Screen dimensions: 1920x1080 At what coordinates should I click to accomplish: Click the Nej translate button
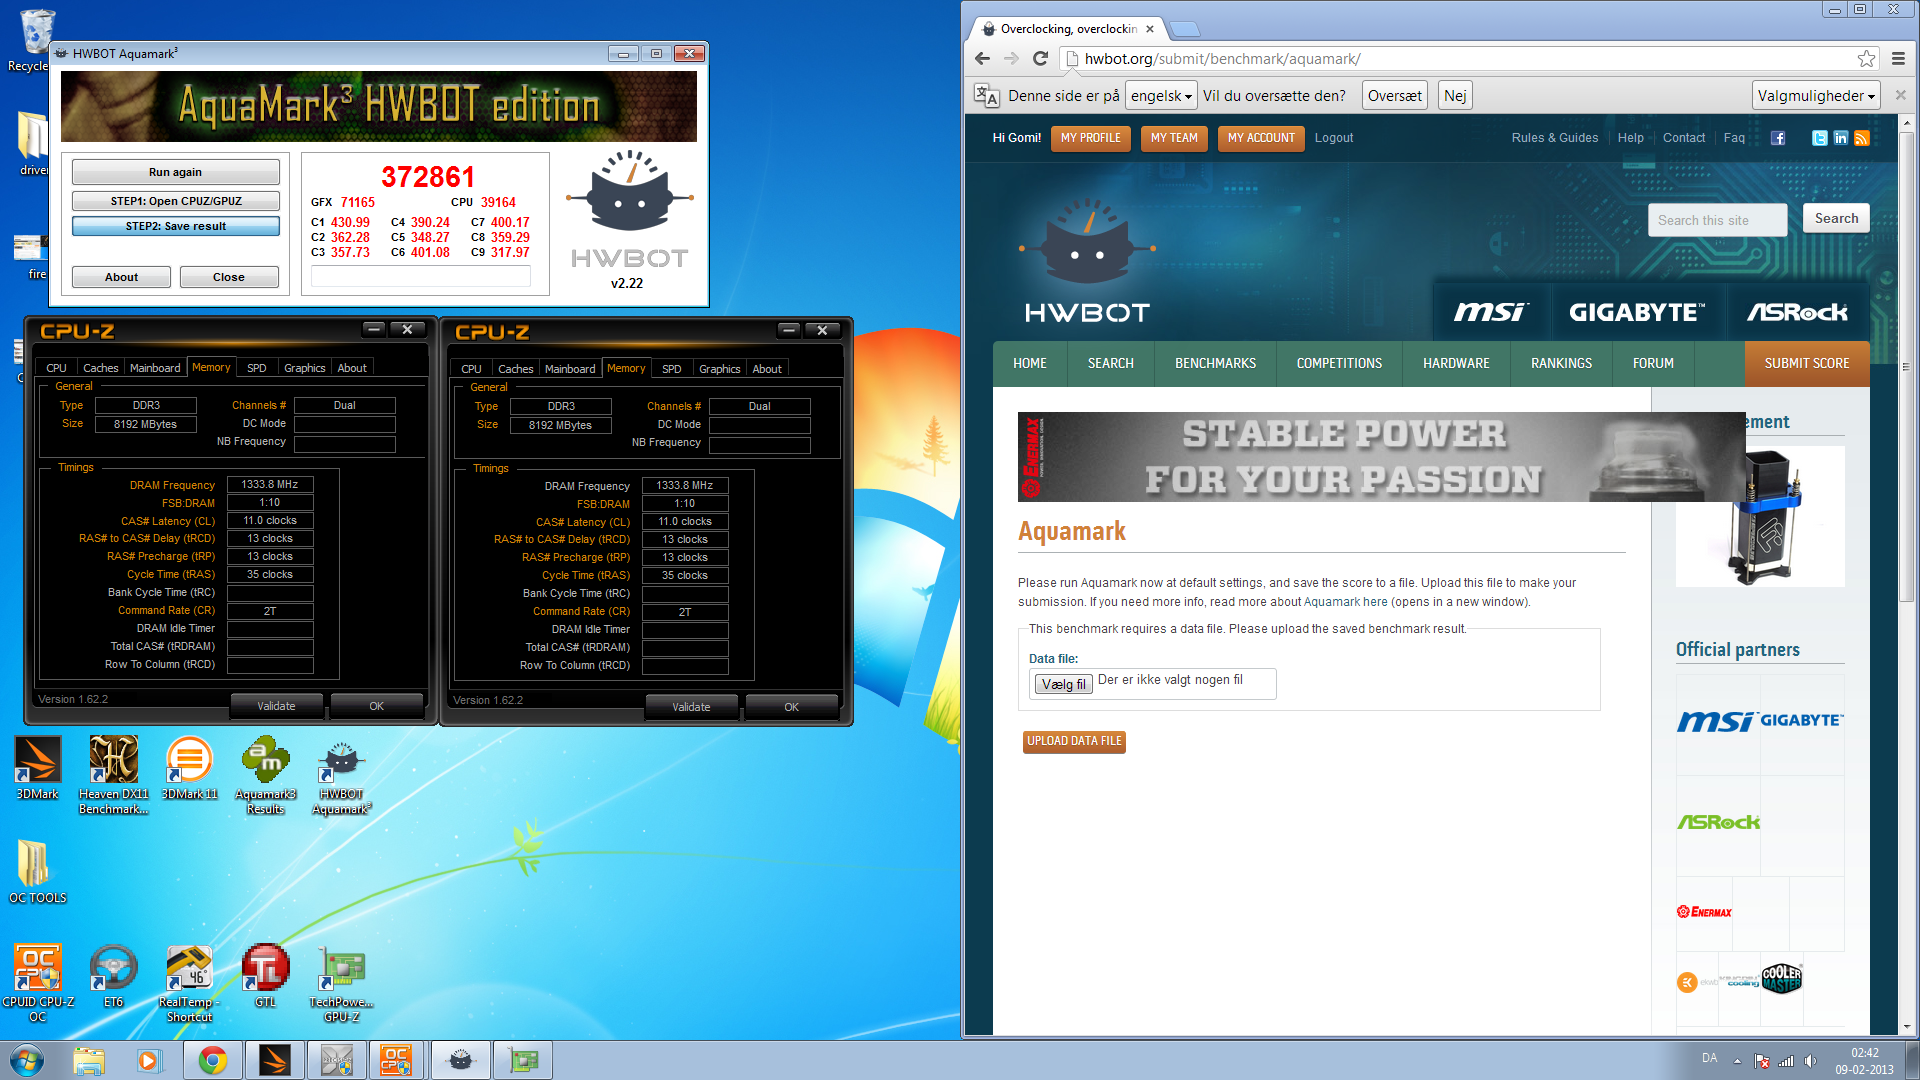coord(1455,96)
